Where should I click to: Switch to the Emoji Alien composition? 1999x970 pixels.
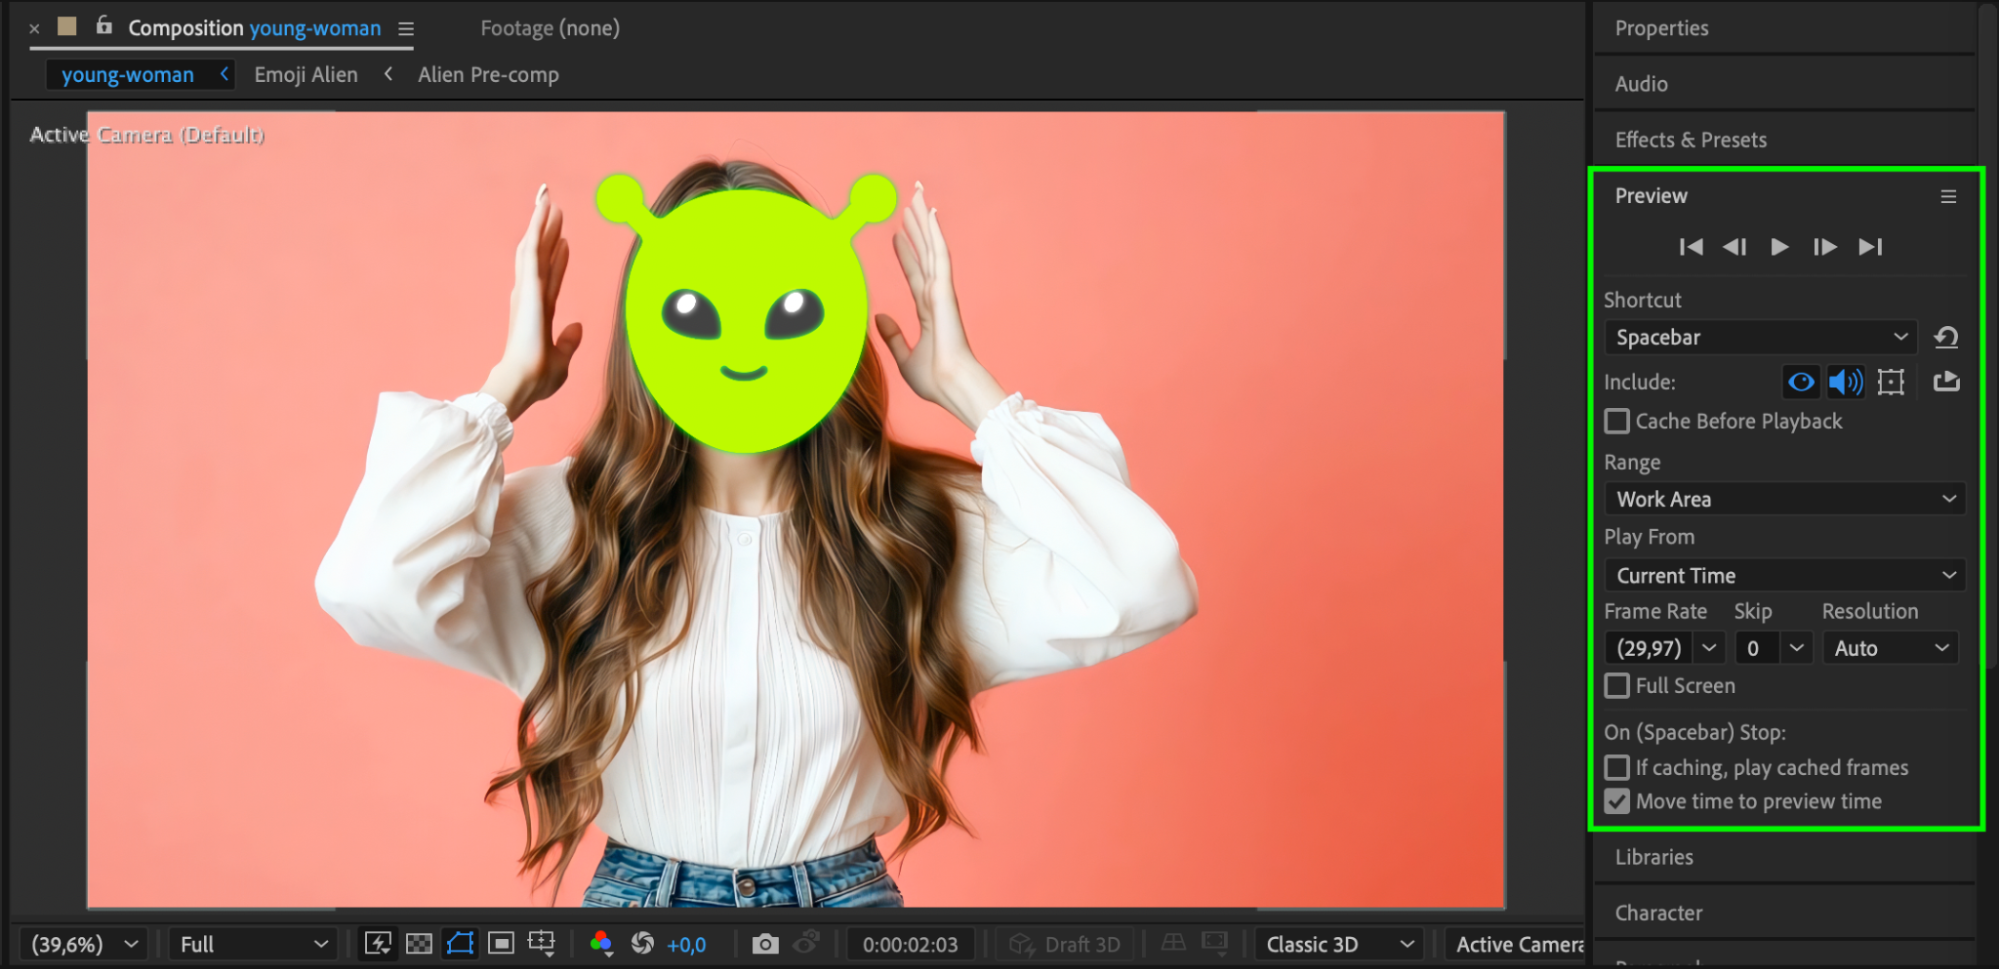coord(306,75)
